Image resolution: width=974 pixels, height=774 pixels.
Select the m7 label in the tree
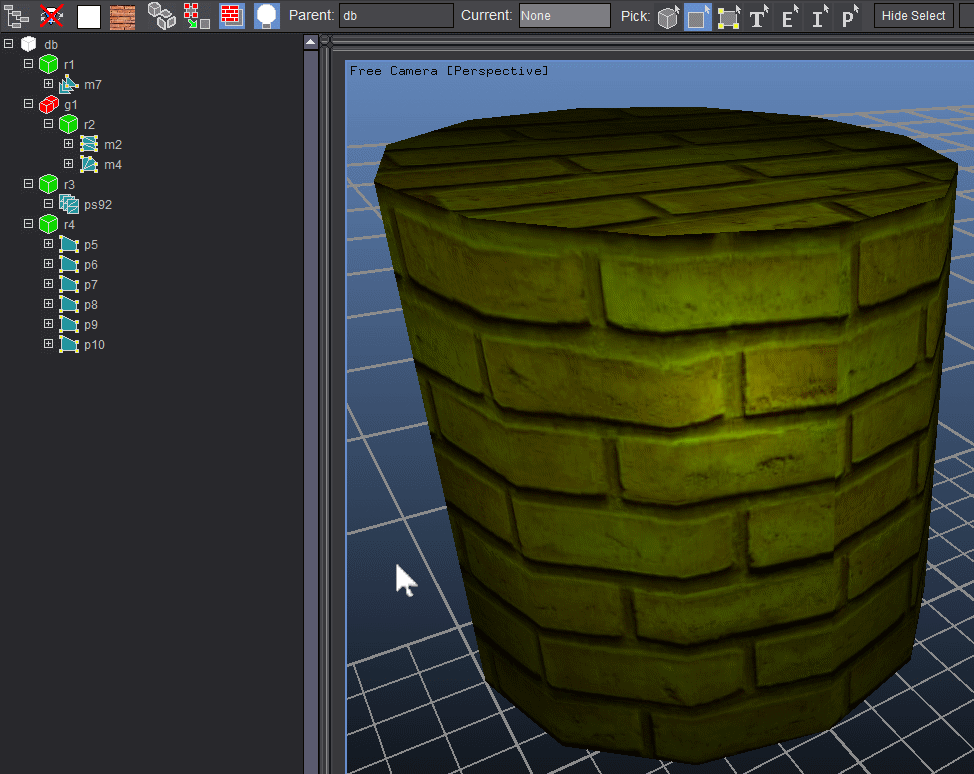pos(93,84)
